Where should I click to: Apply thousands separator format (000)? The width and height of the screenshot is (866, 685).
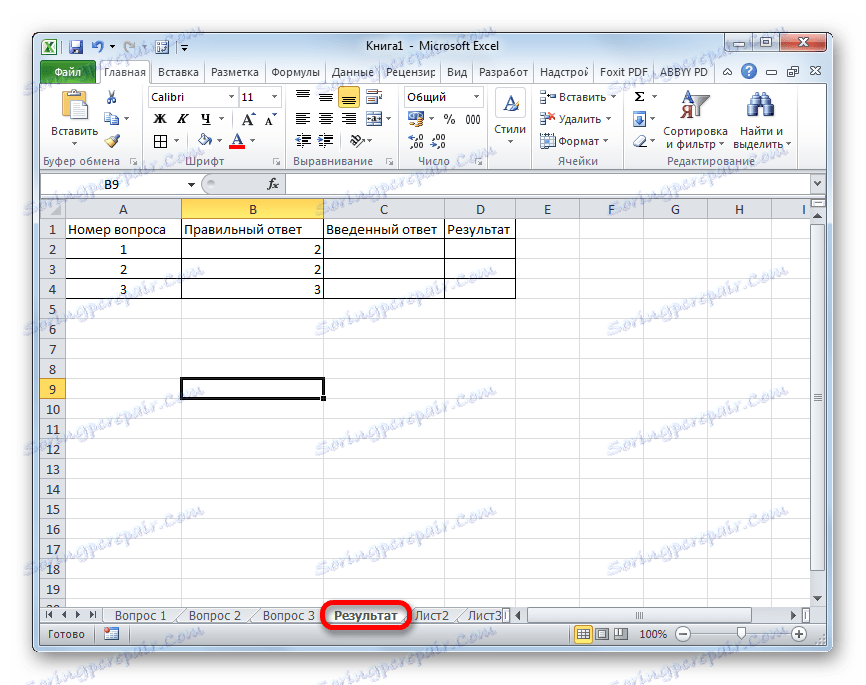pyautogui.click(x=473, y=119)
